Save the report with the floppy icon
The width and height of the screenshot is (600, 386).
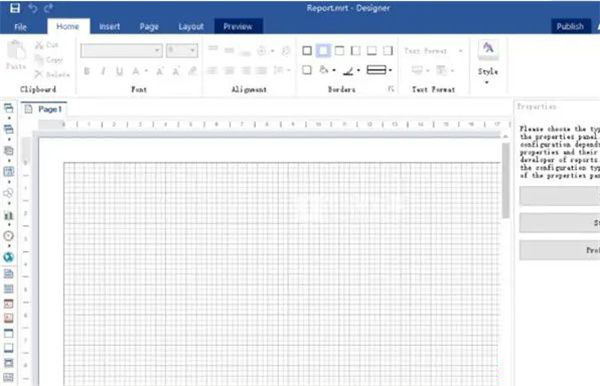(x=15, y=8)
